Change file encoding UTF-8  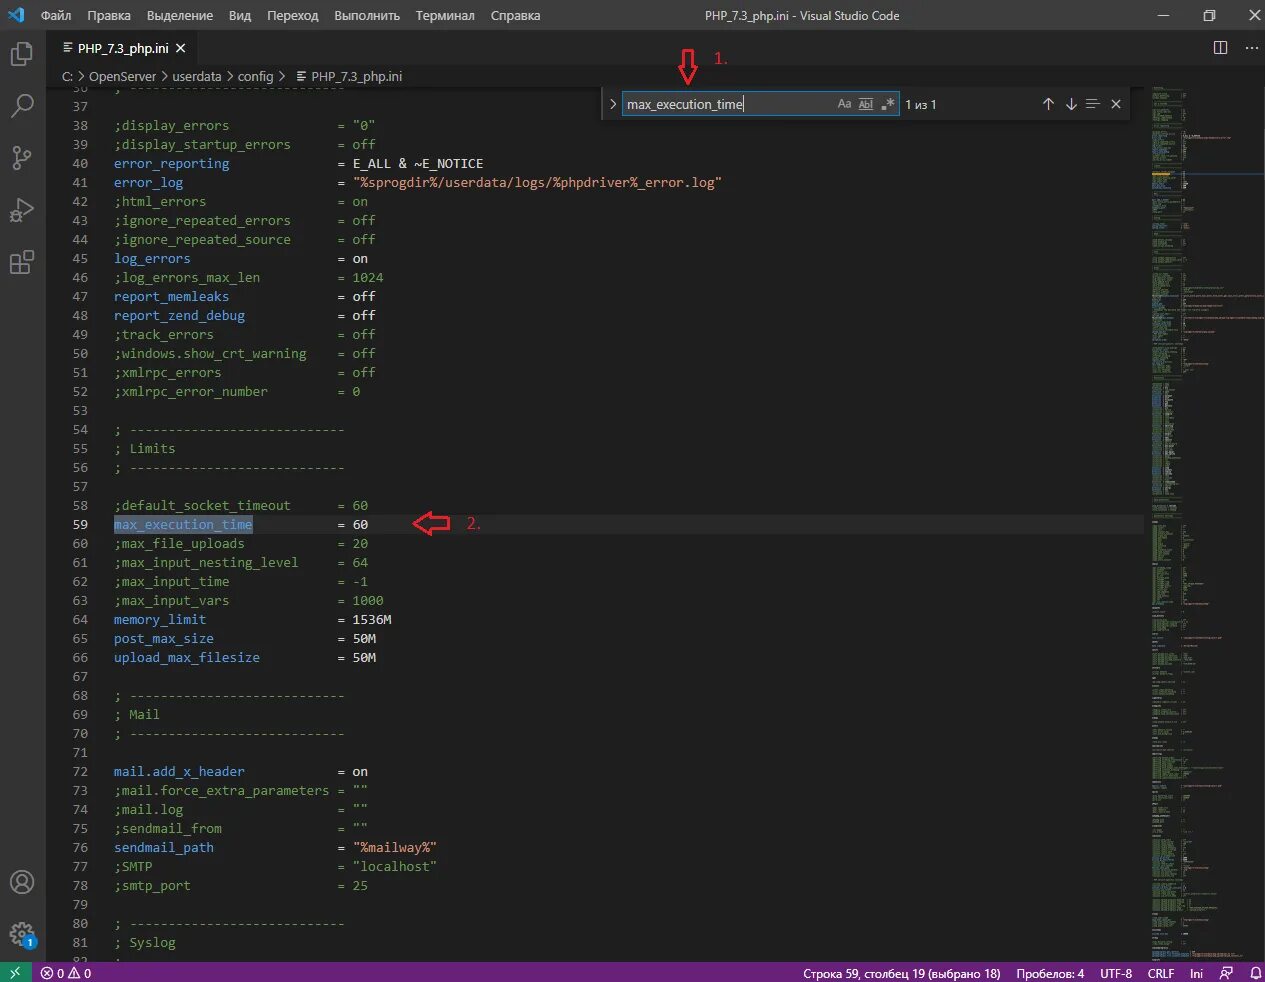(x=1116, y=972)
